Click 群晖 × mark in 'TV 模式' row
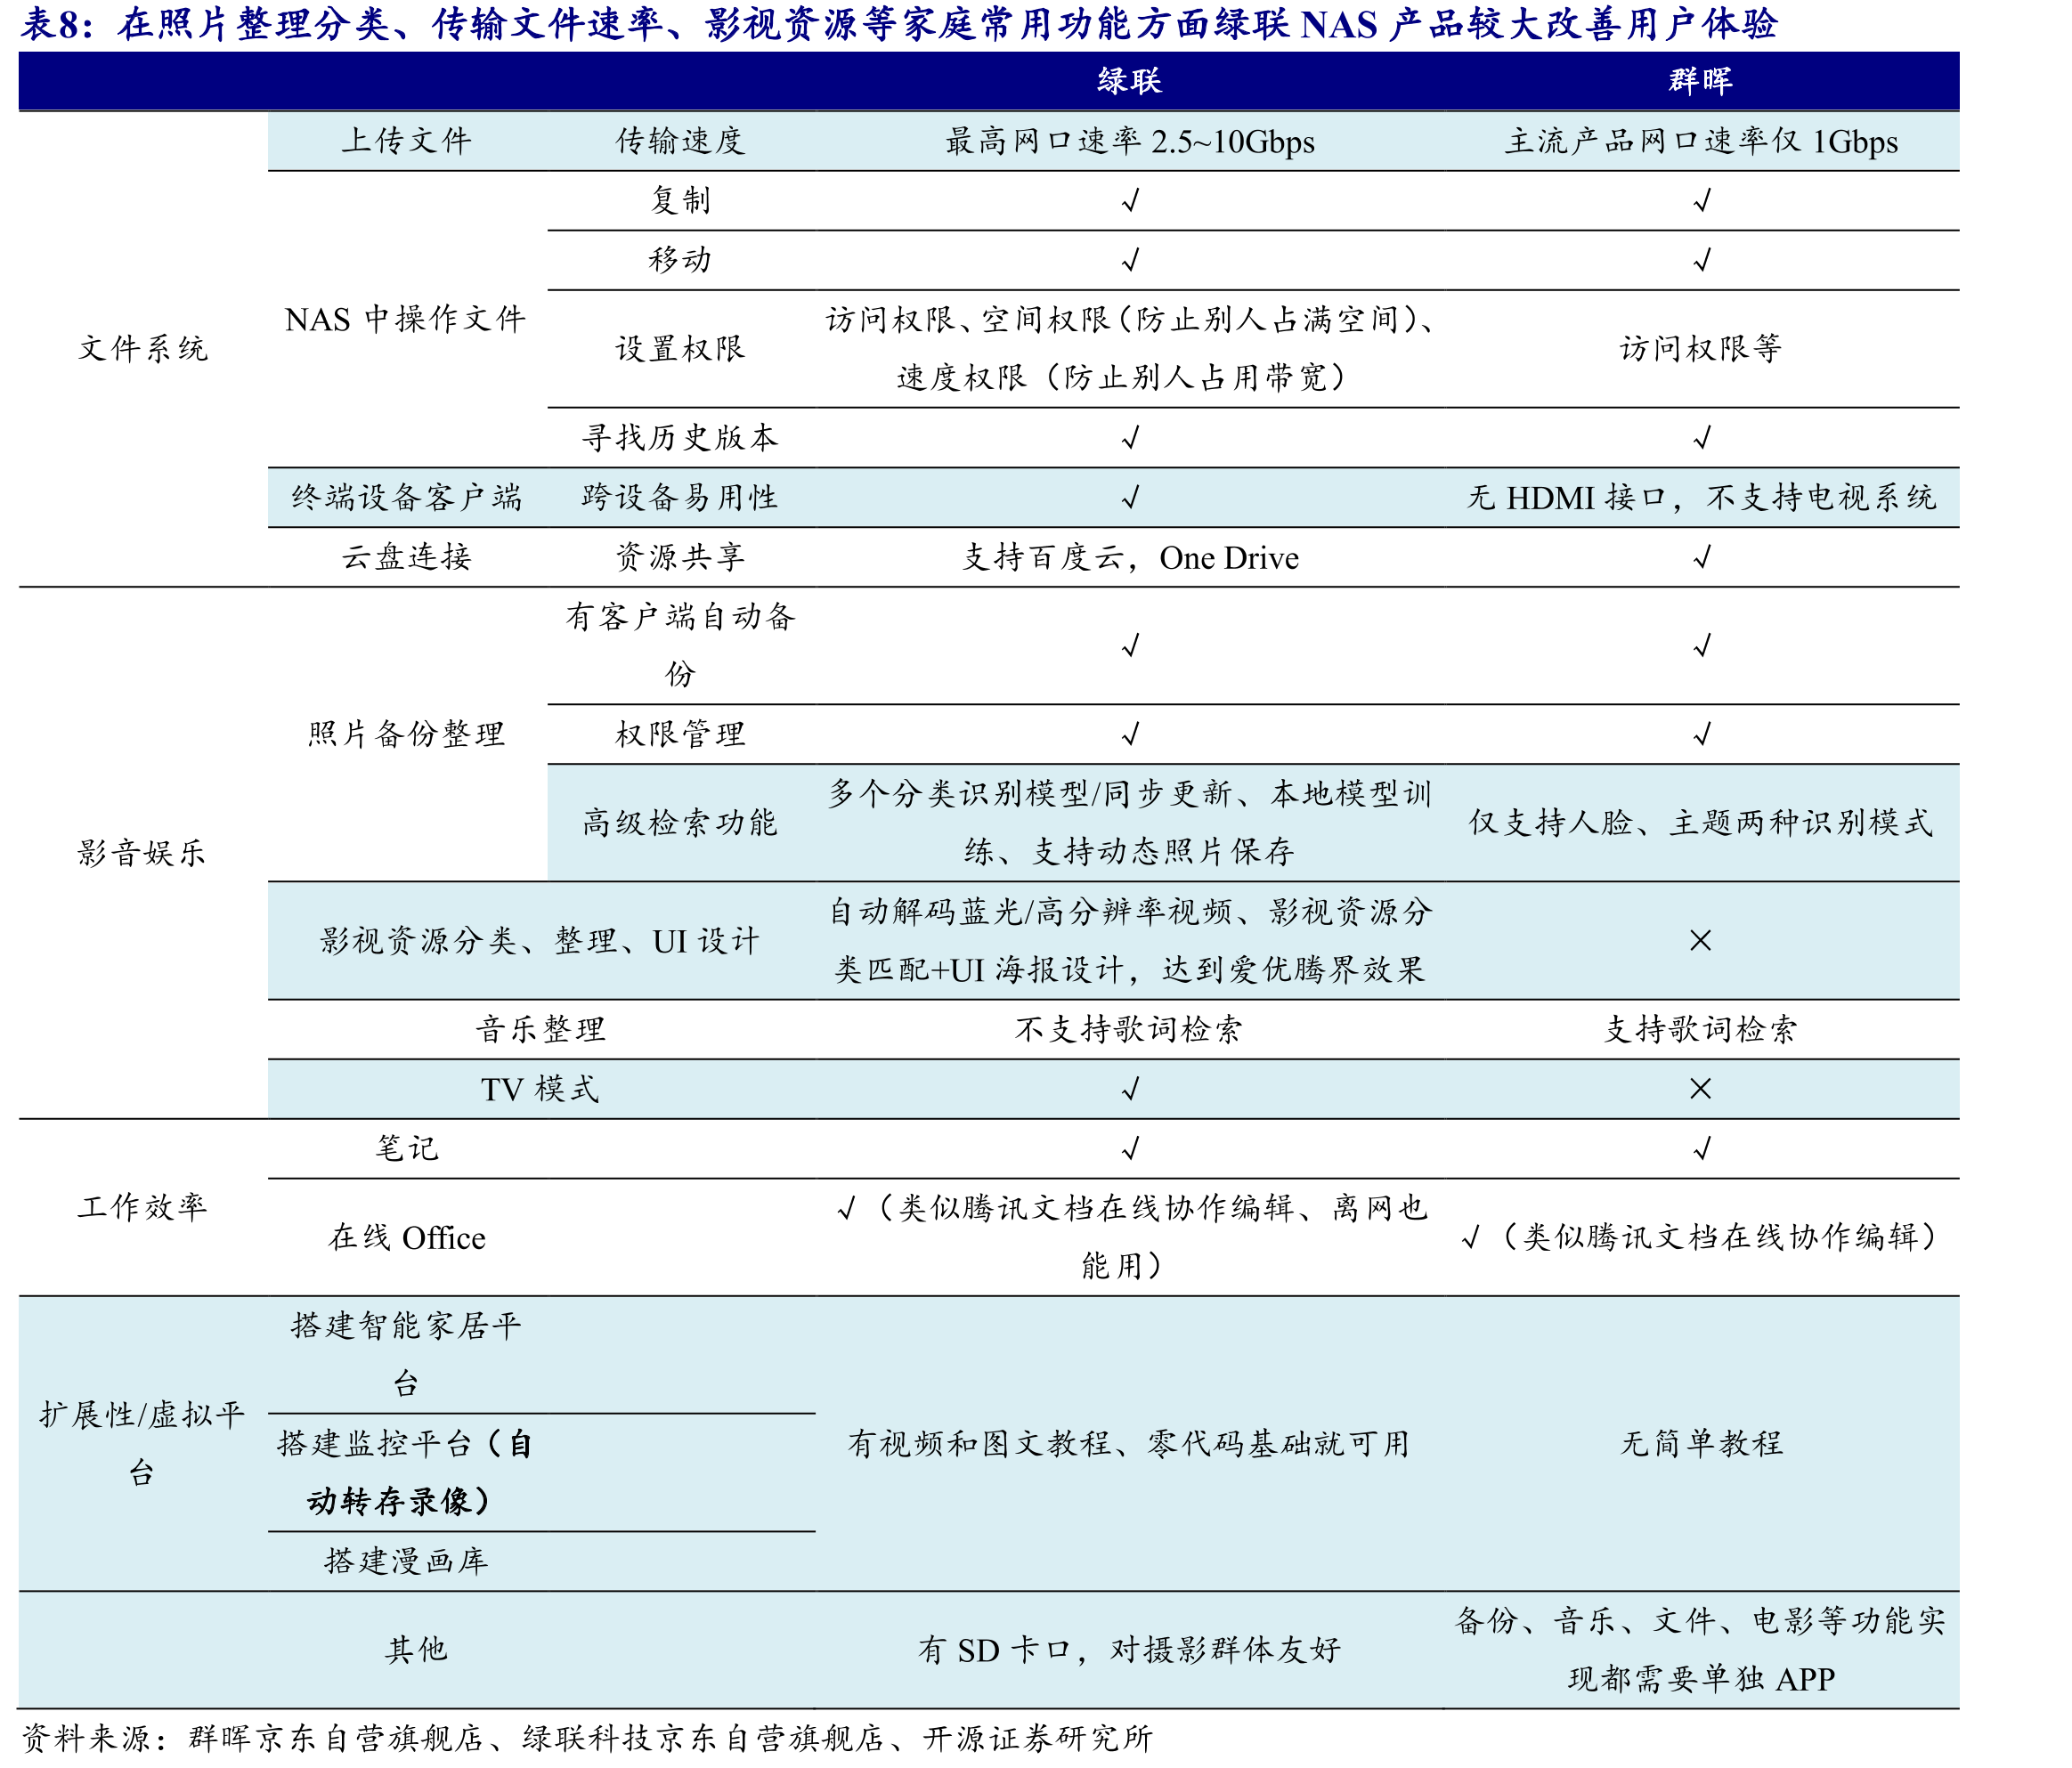The image size is (2072, 1768). [x=1700, y=1089]
